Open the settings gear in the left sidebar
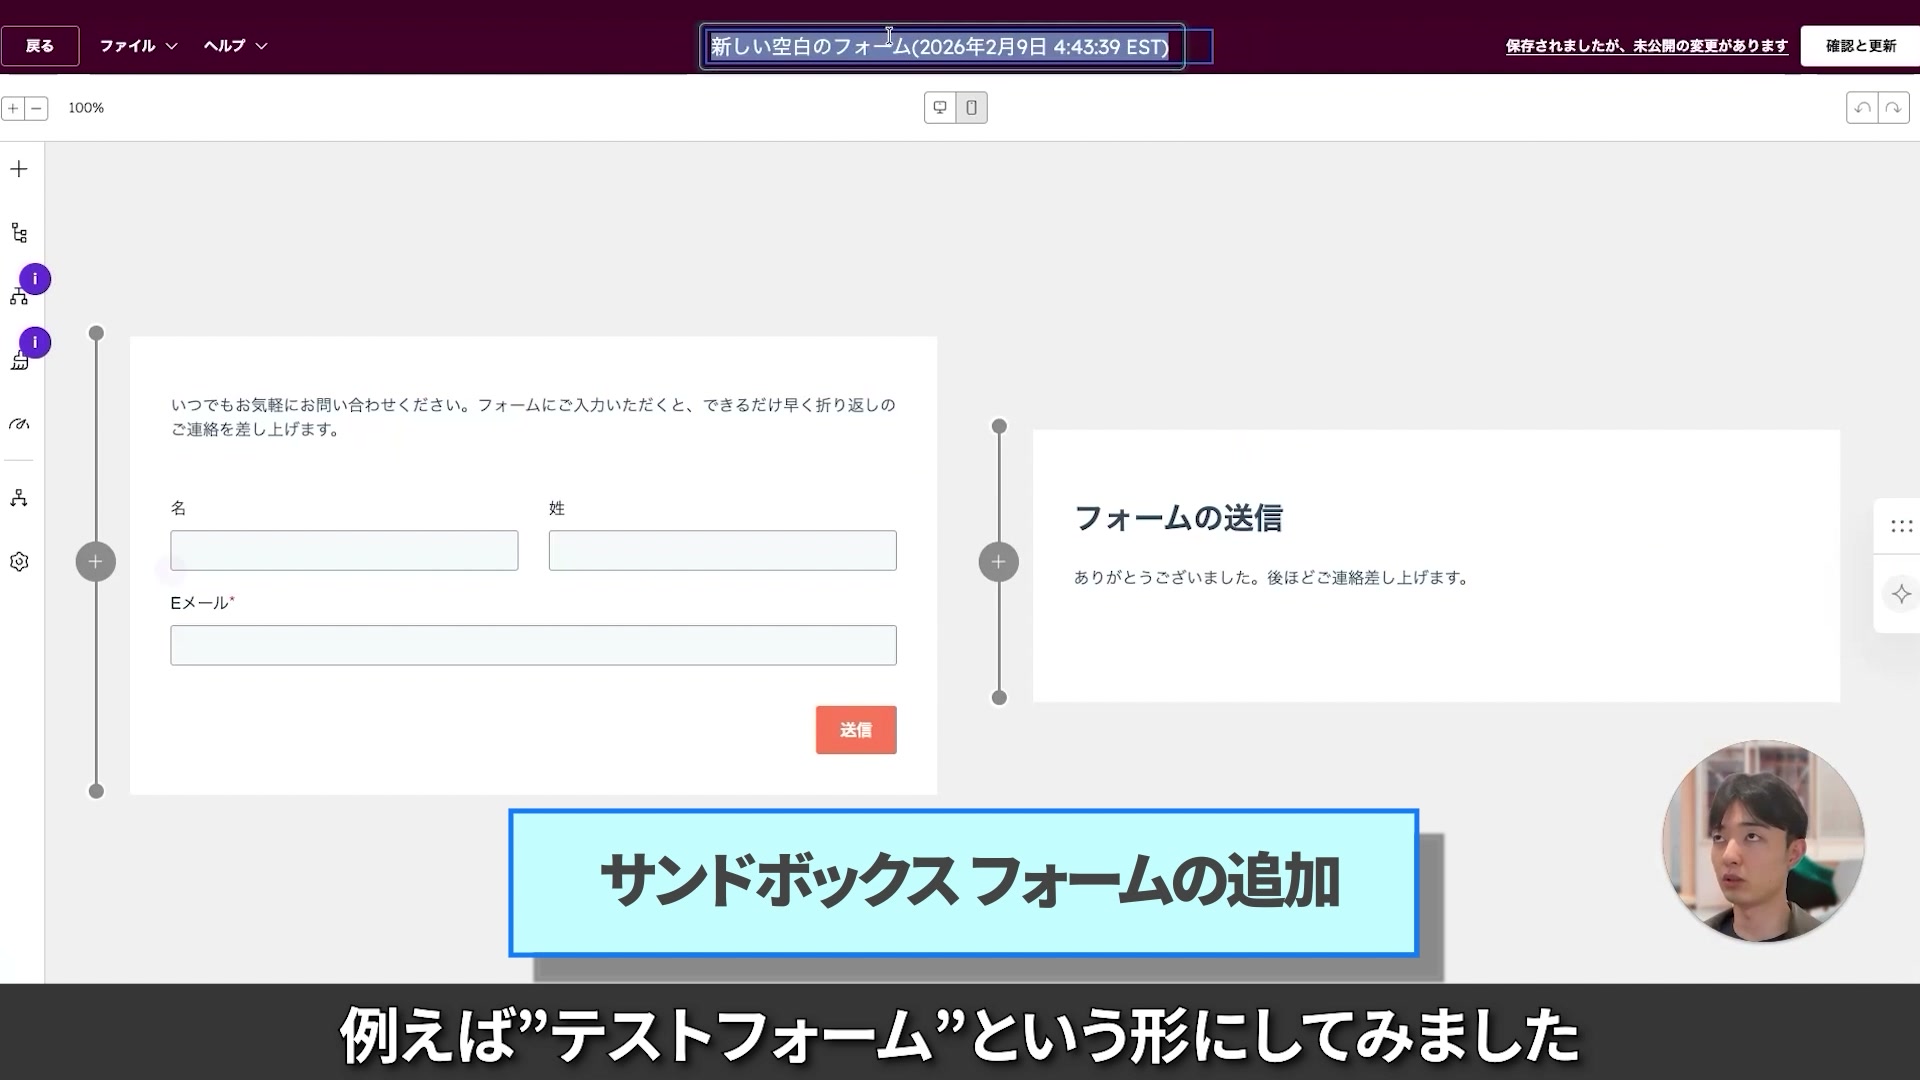Screen dimensions: 1920x1080 point(18,561)
